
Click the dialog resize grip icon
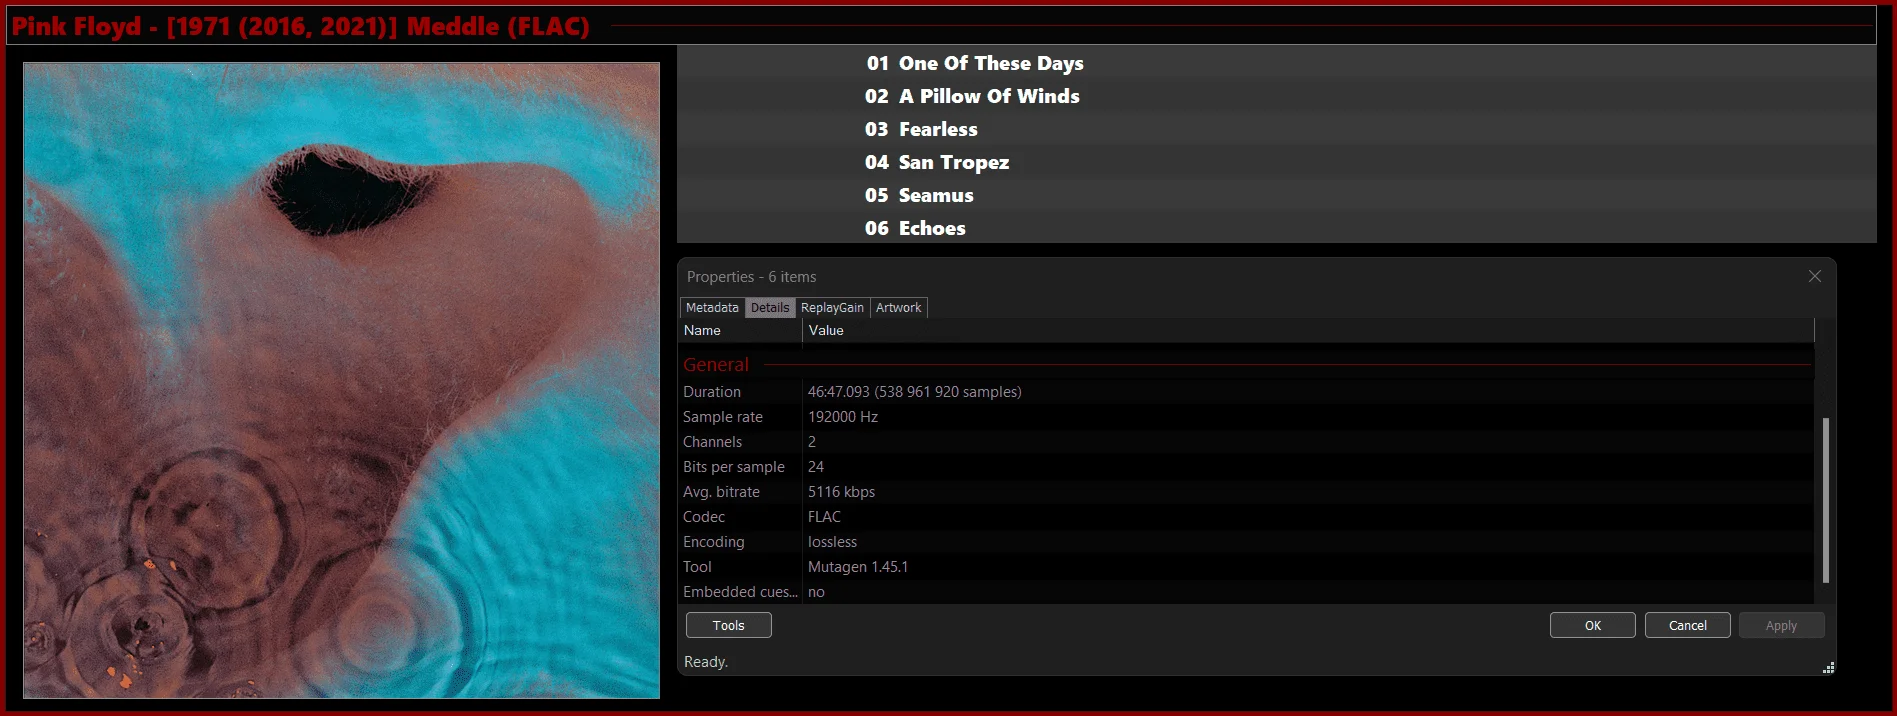(1828, 668)
